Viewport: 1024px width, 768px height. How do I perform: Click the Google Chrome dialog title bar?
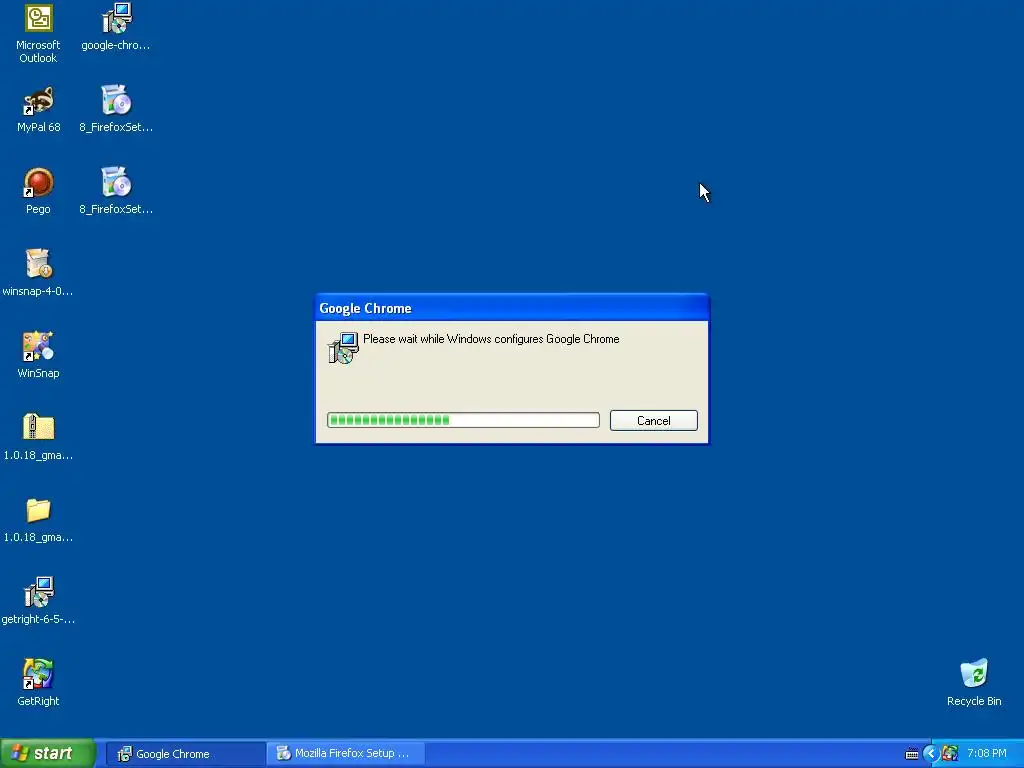tap(512, 308)
